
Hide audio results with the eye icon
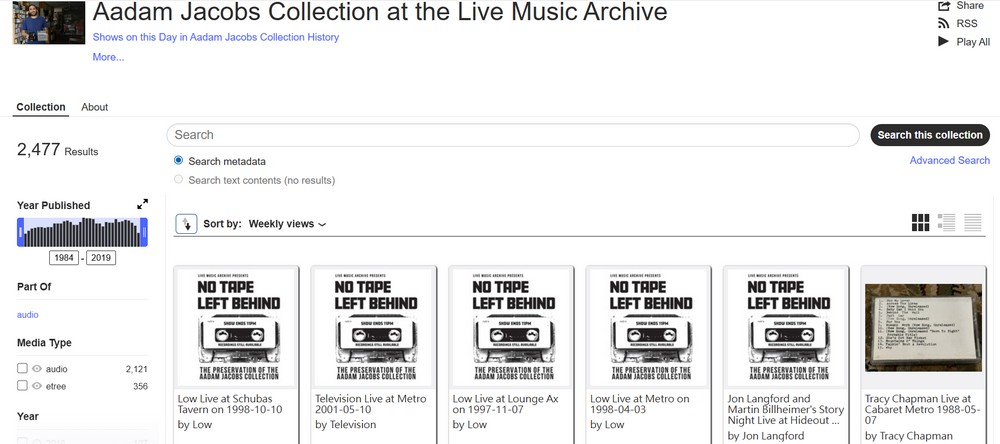tap(37, 369)
